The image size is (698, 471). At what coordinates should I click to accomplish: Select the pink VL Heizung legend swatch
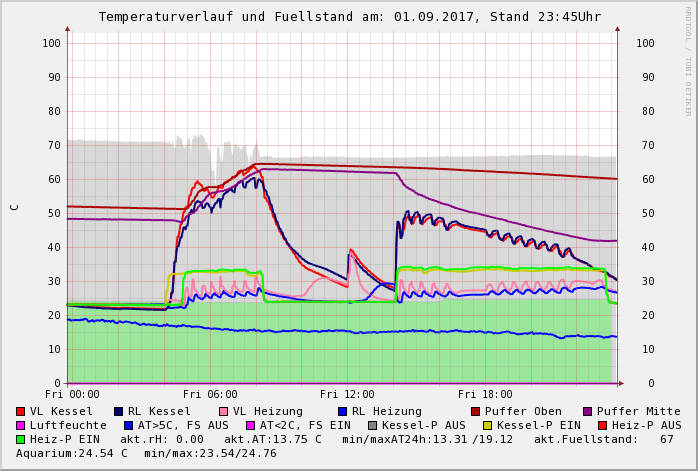[223, 411]
